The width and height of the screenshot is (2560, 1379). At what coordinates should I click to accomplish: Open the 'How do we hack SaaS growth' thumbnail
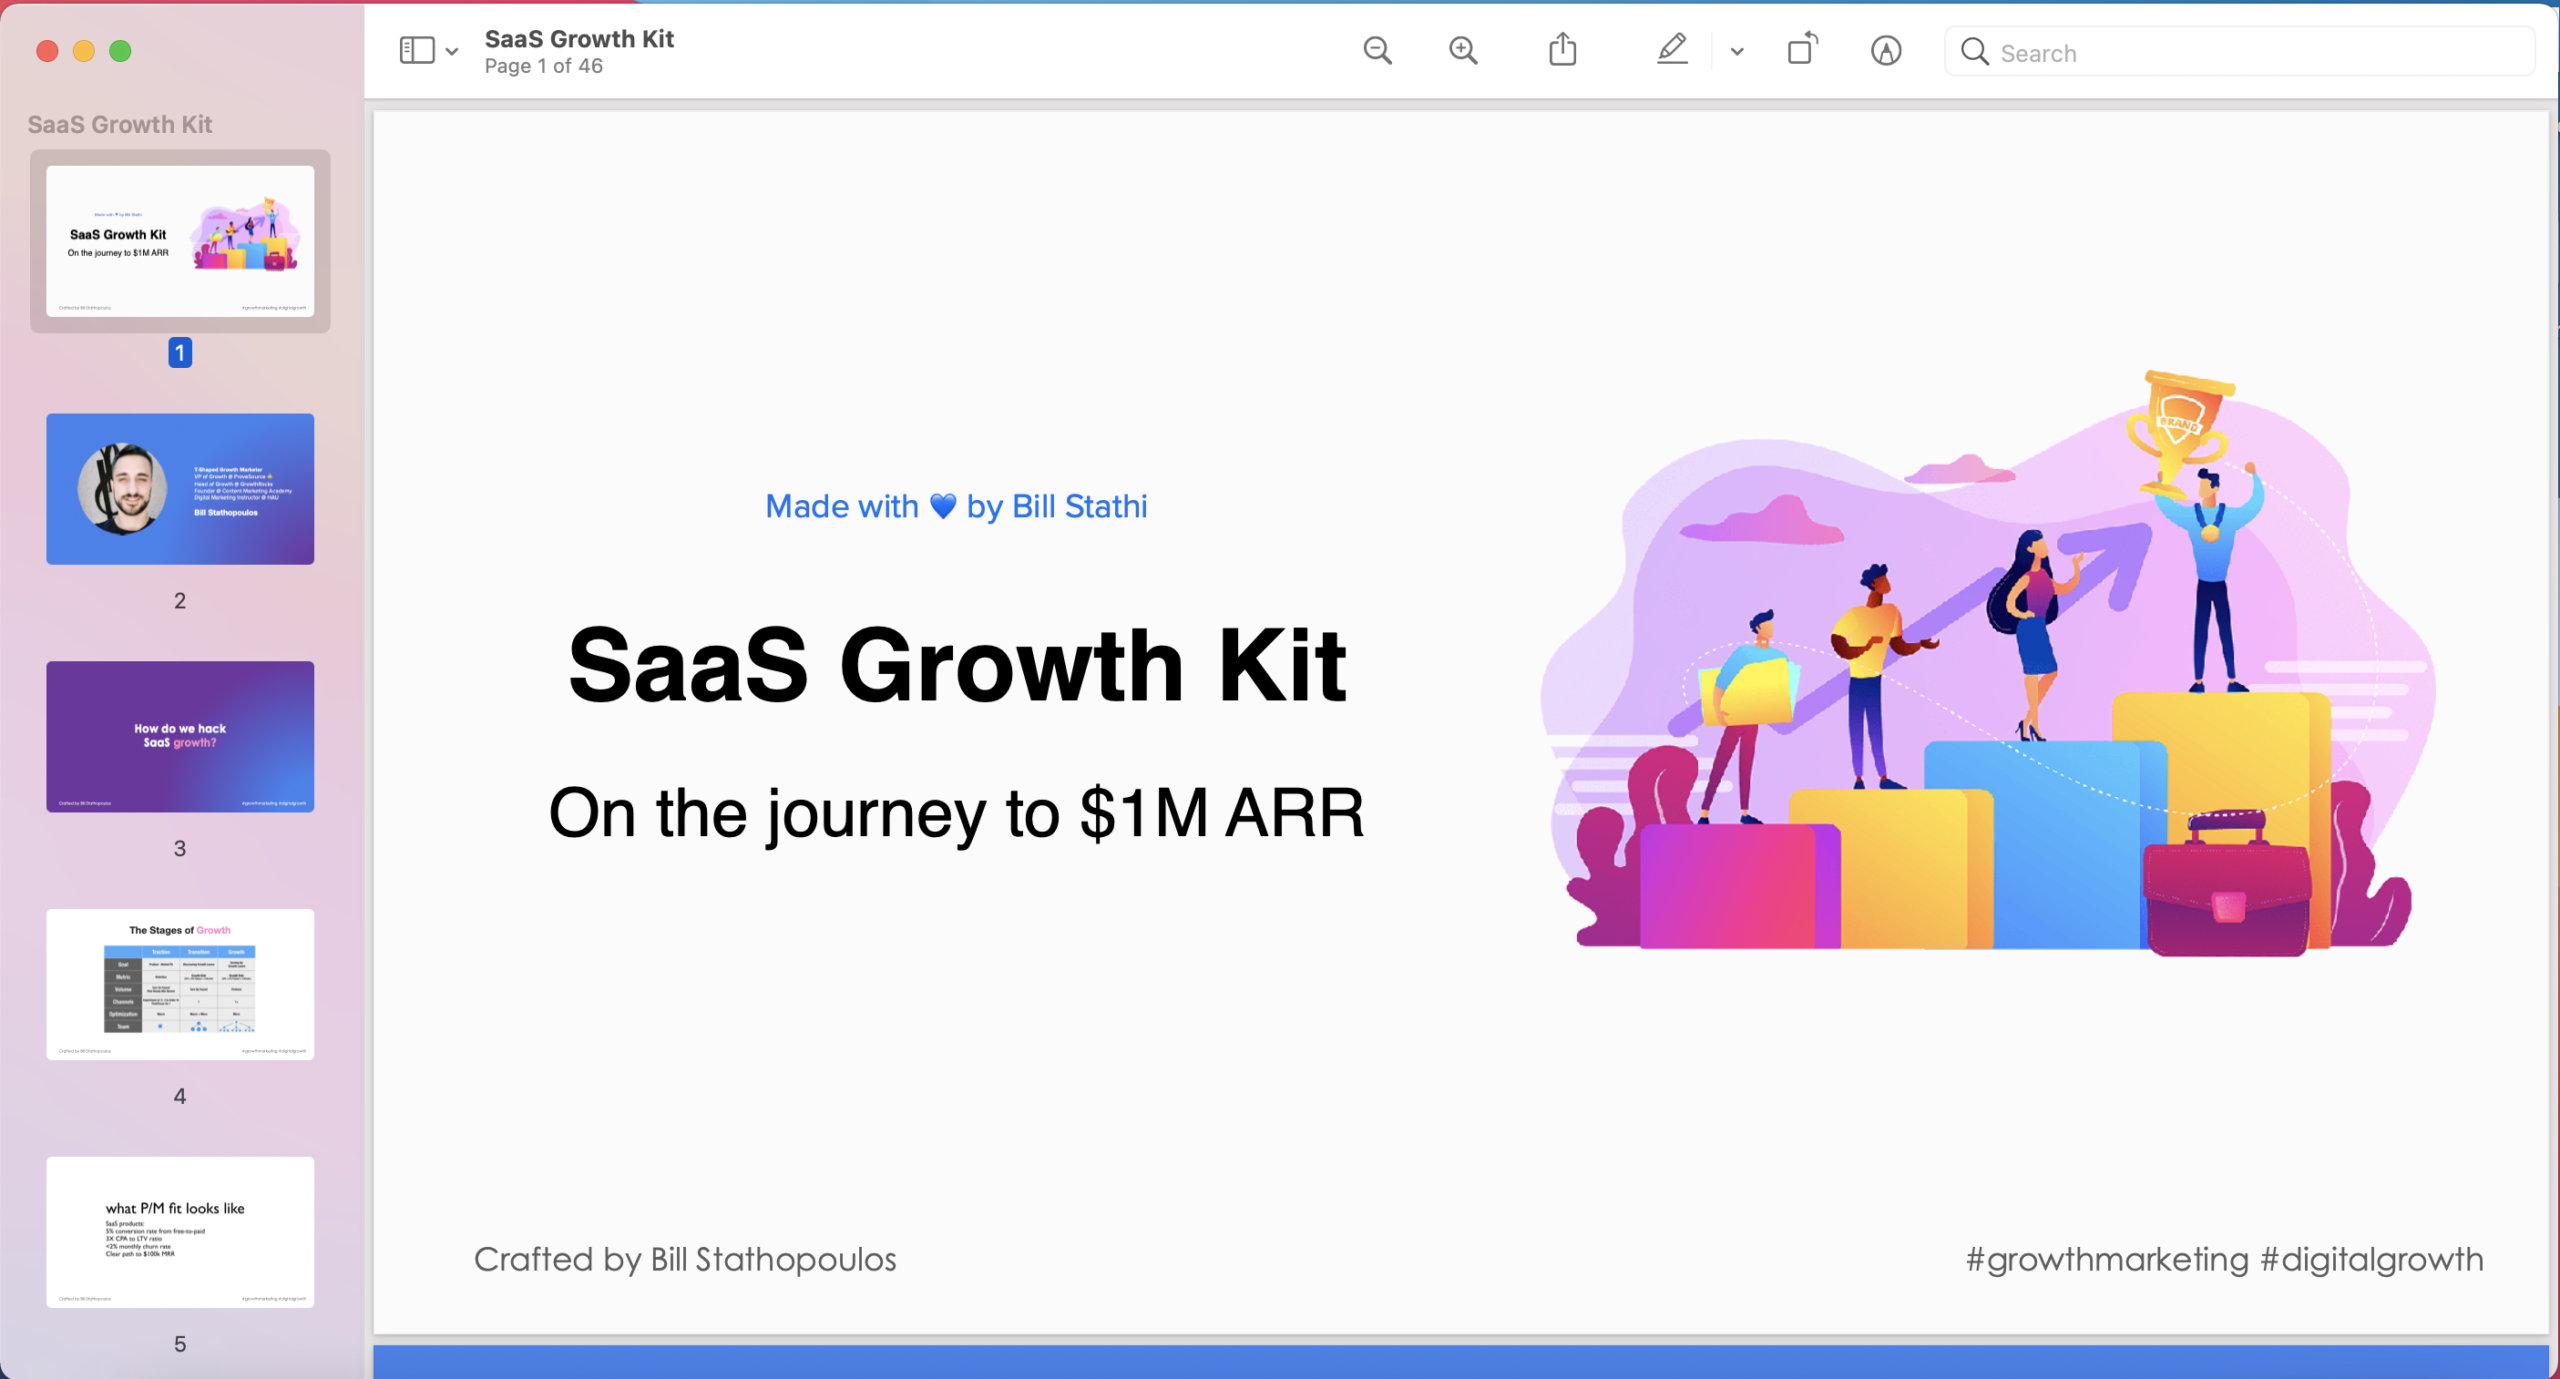180,736
